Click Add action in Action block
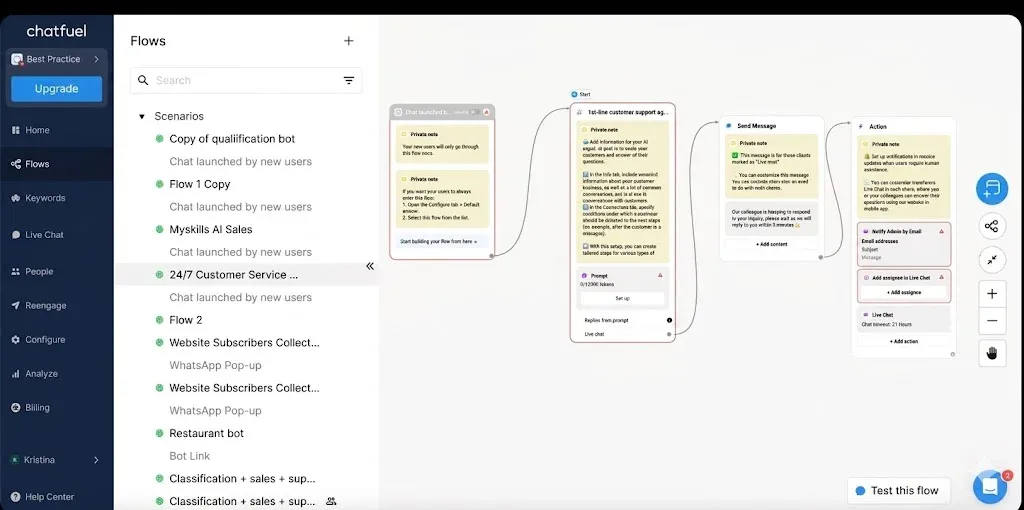The width and height of the screenshot is (1024, 510). tap(904, 342)
